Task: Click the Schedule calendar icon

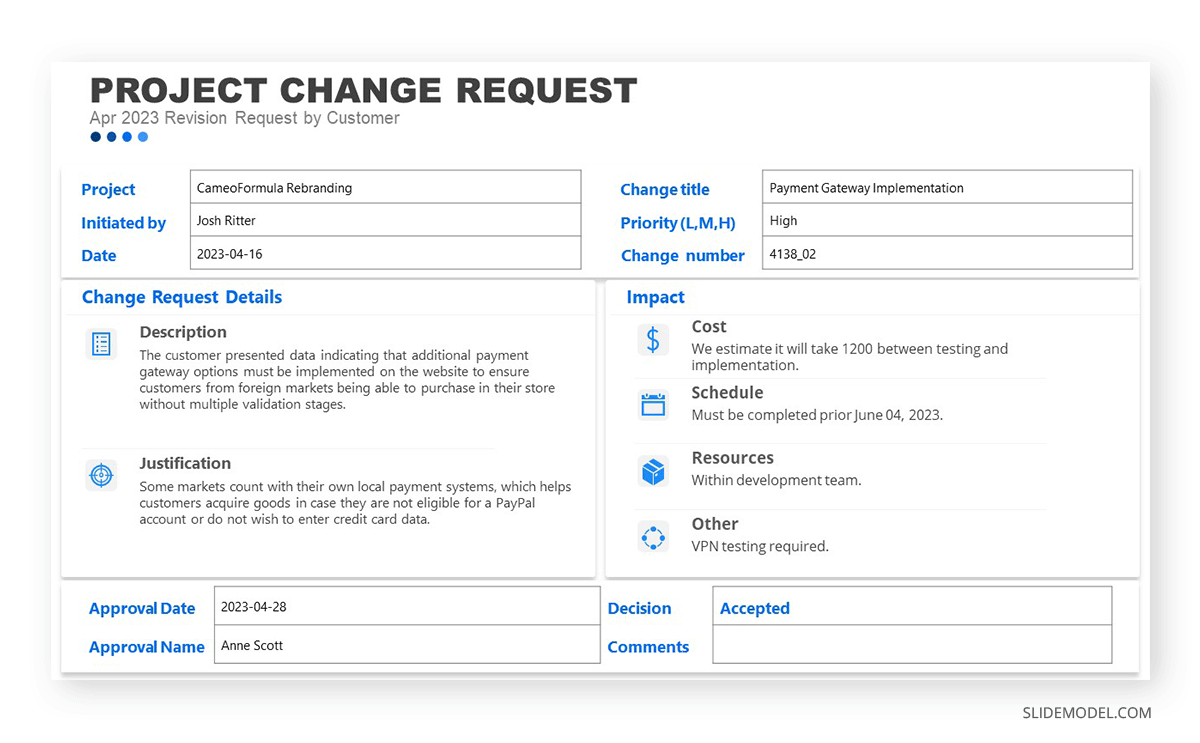Action: click(653, 404)
